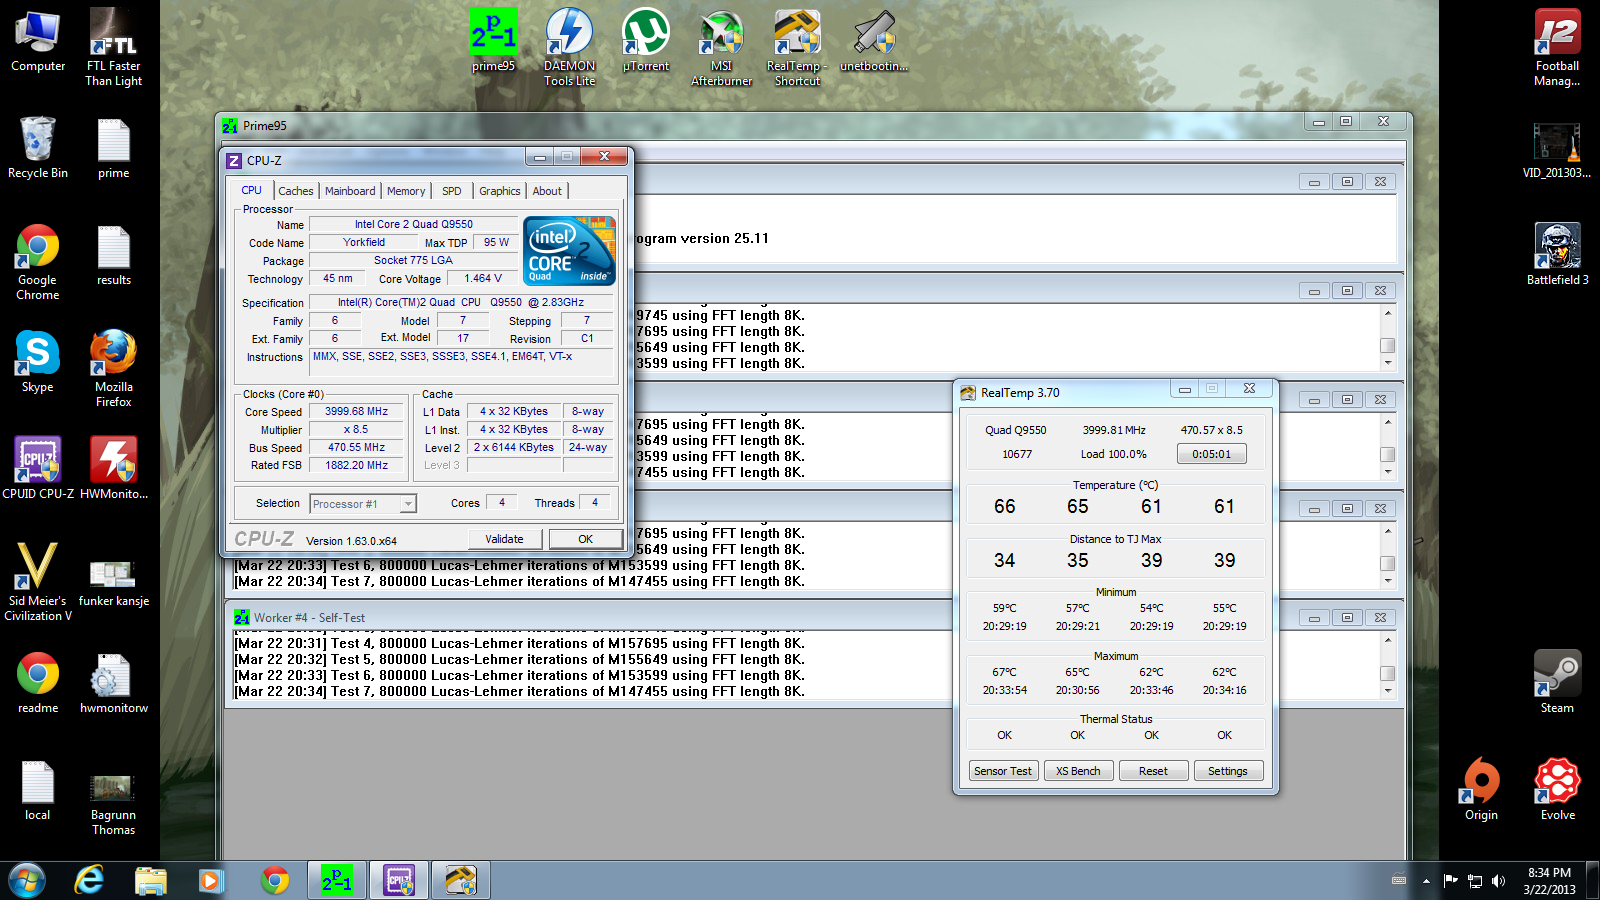The height and width of the screenshot is (900, 1600).
Task: Click the Validate button in CPU-Z
Action: [x=505, y=539]
